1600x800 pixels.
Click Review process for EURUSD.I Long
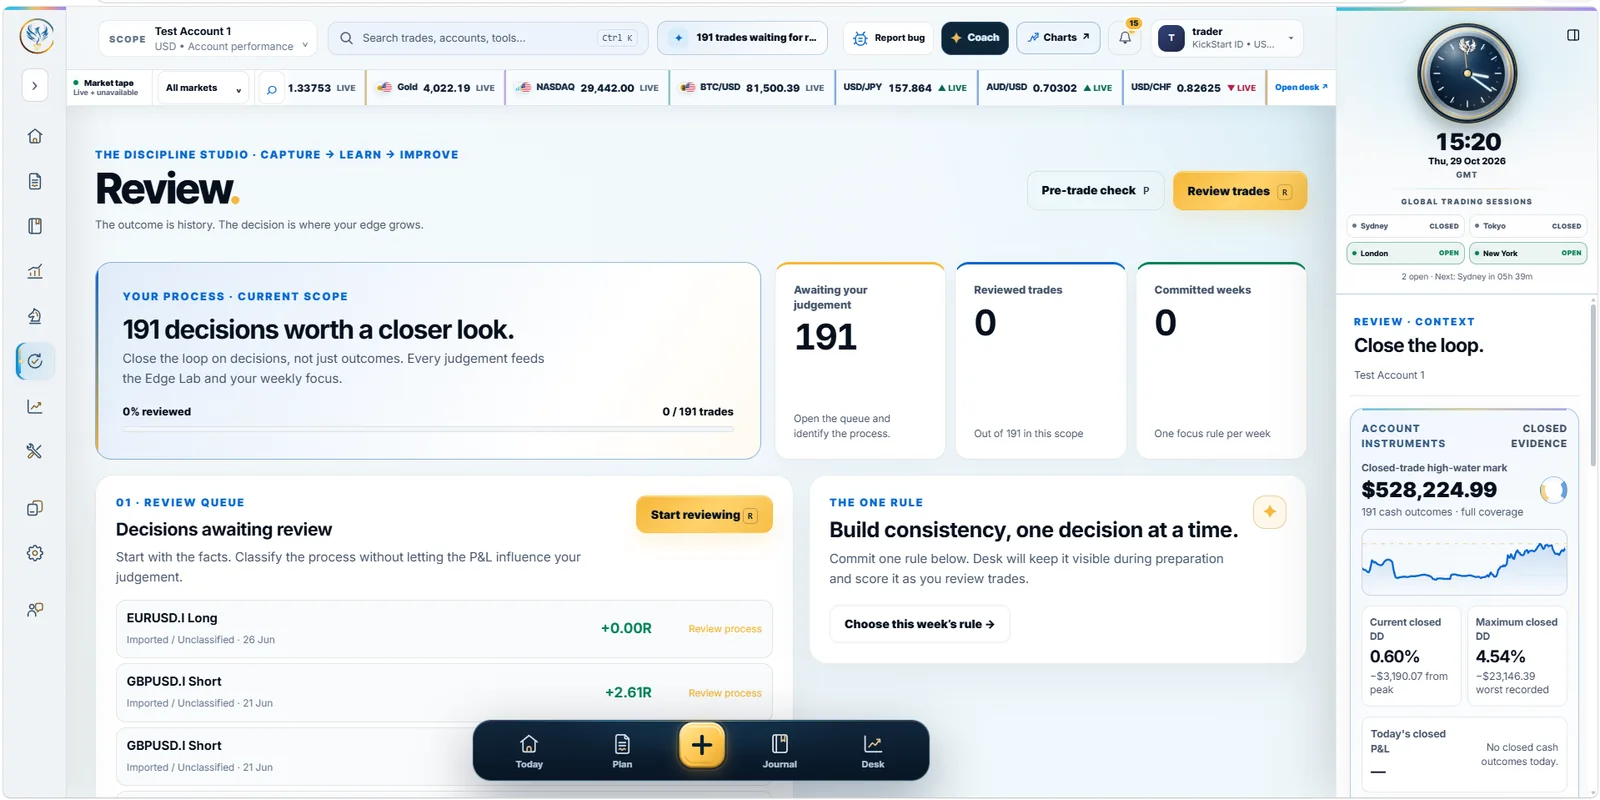pos(725,629)
